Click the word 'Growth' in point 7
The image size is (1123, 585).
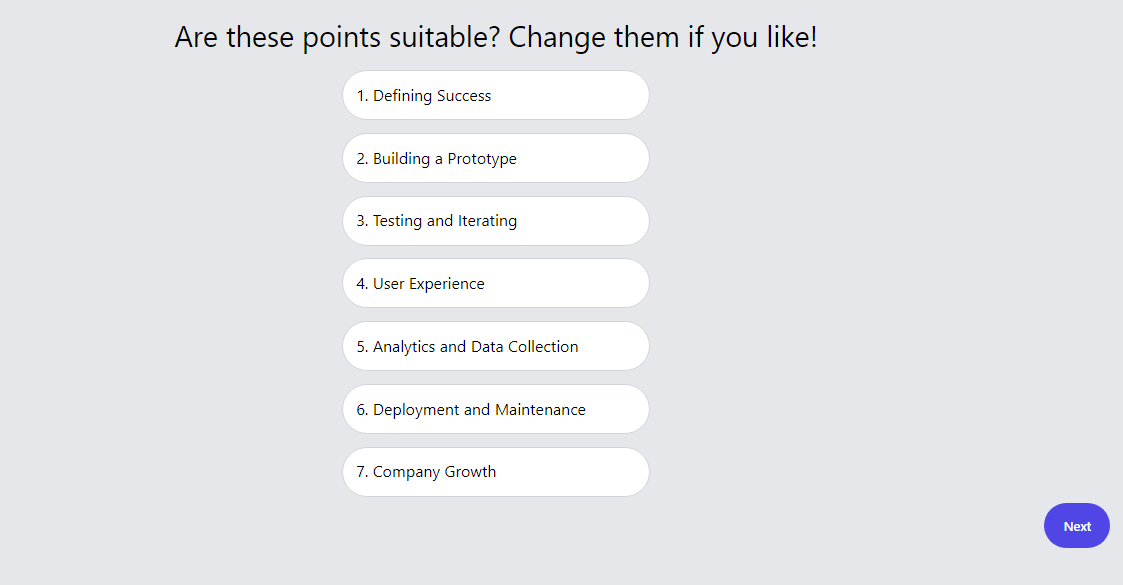point(470,472)
